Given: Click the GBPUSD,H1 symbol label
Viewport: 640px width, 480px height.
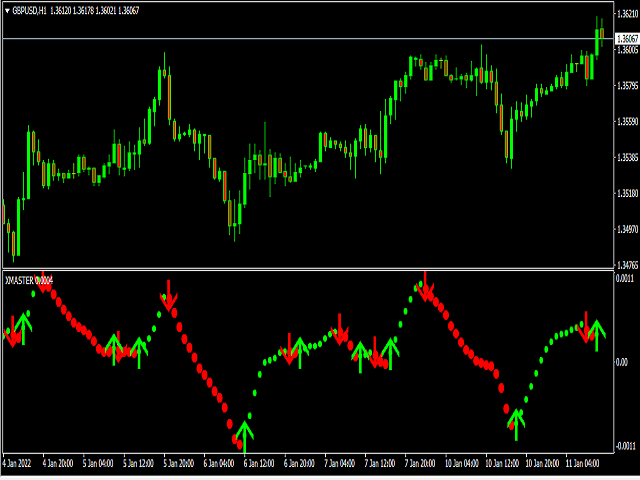Looking at the screenshot, I should (30, 11).
